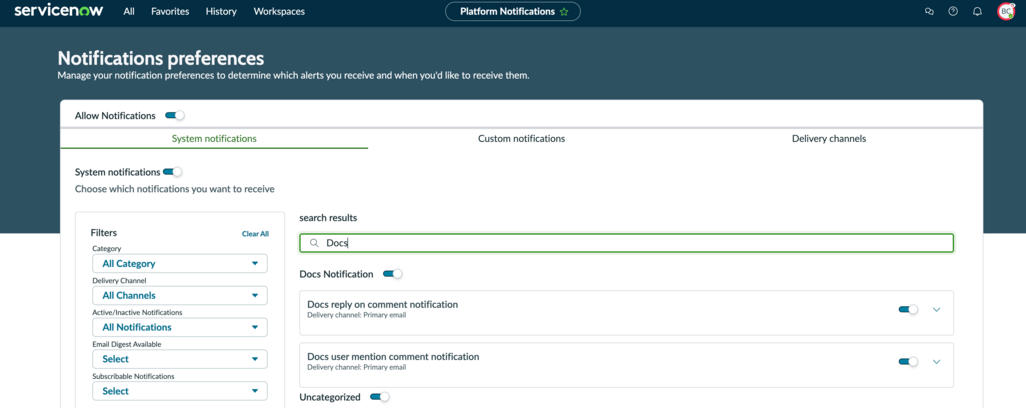Disable Docs reply on comment notification
Image resolution: width=1026 pixels, height=408 pixels.
908,309
